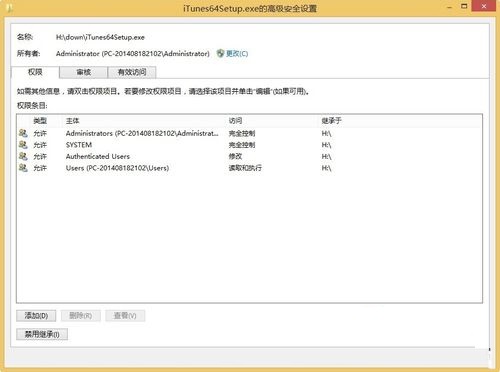Click 完全控制 access in Administrators row

[242, 133]
